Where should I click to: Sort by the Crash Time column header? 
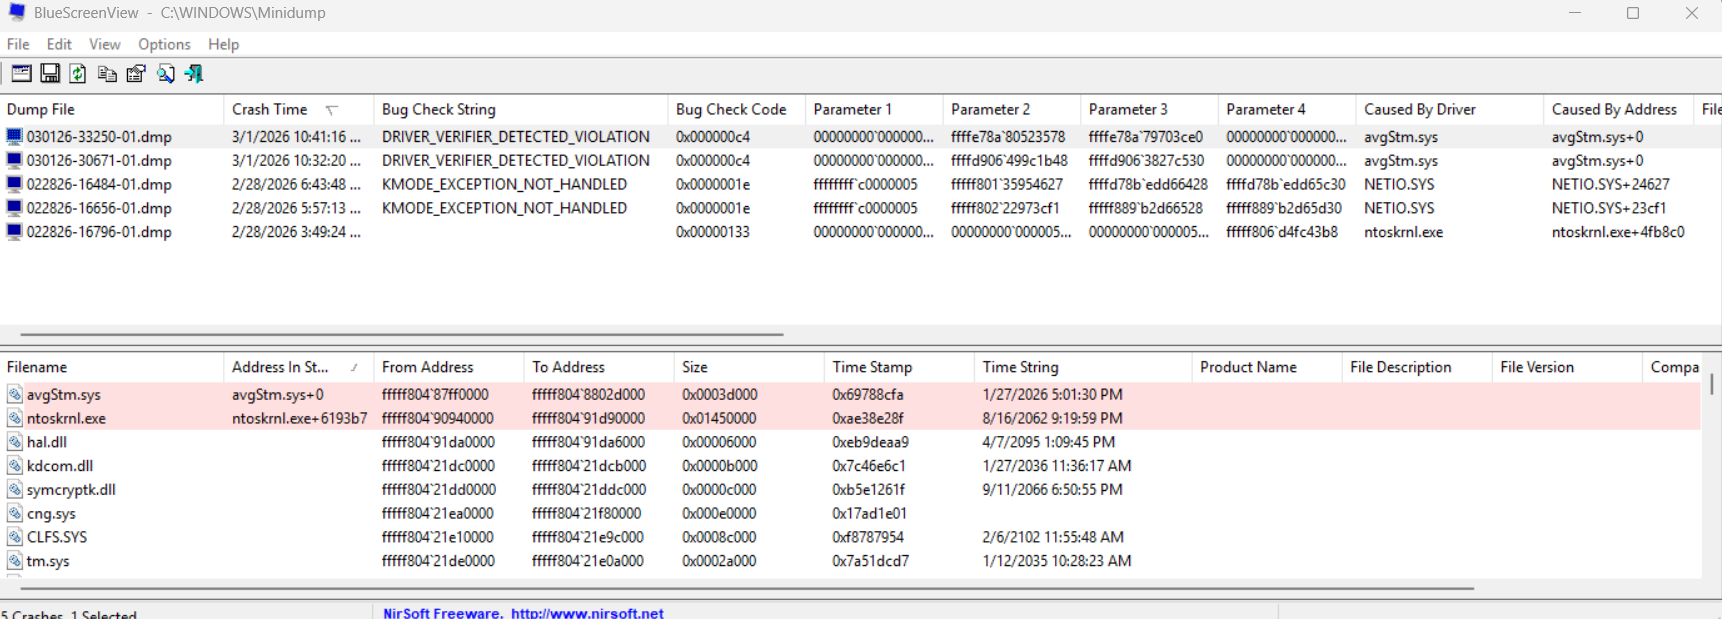[270, 109]
